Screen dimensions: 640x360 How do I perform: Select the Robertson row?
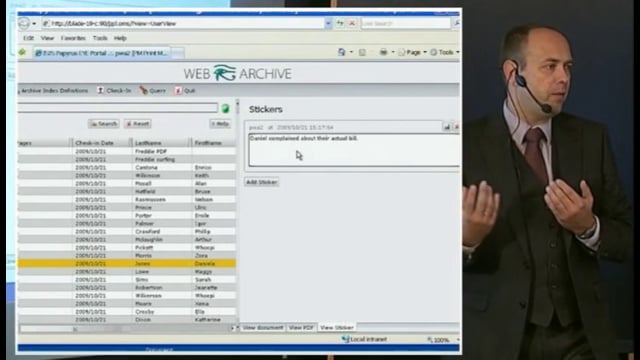127,288
